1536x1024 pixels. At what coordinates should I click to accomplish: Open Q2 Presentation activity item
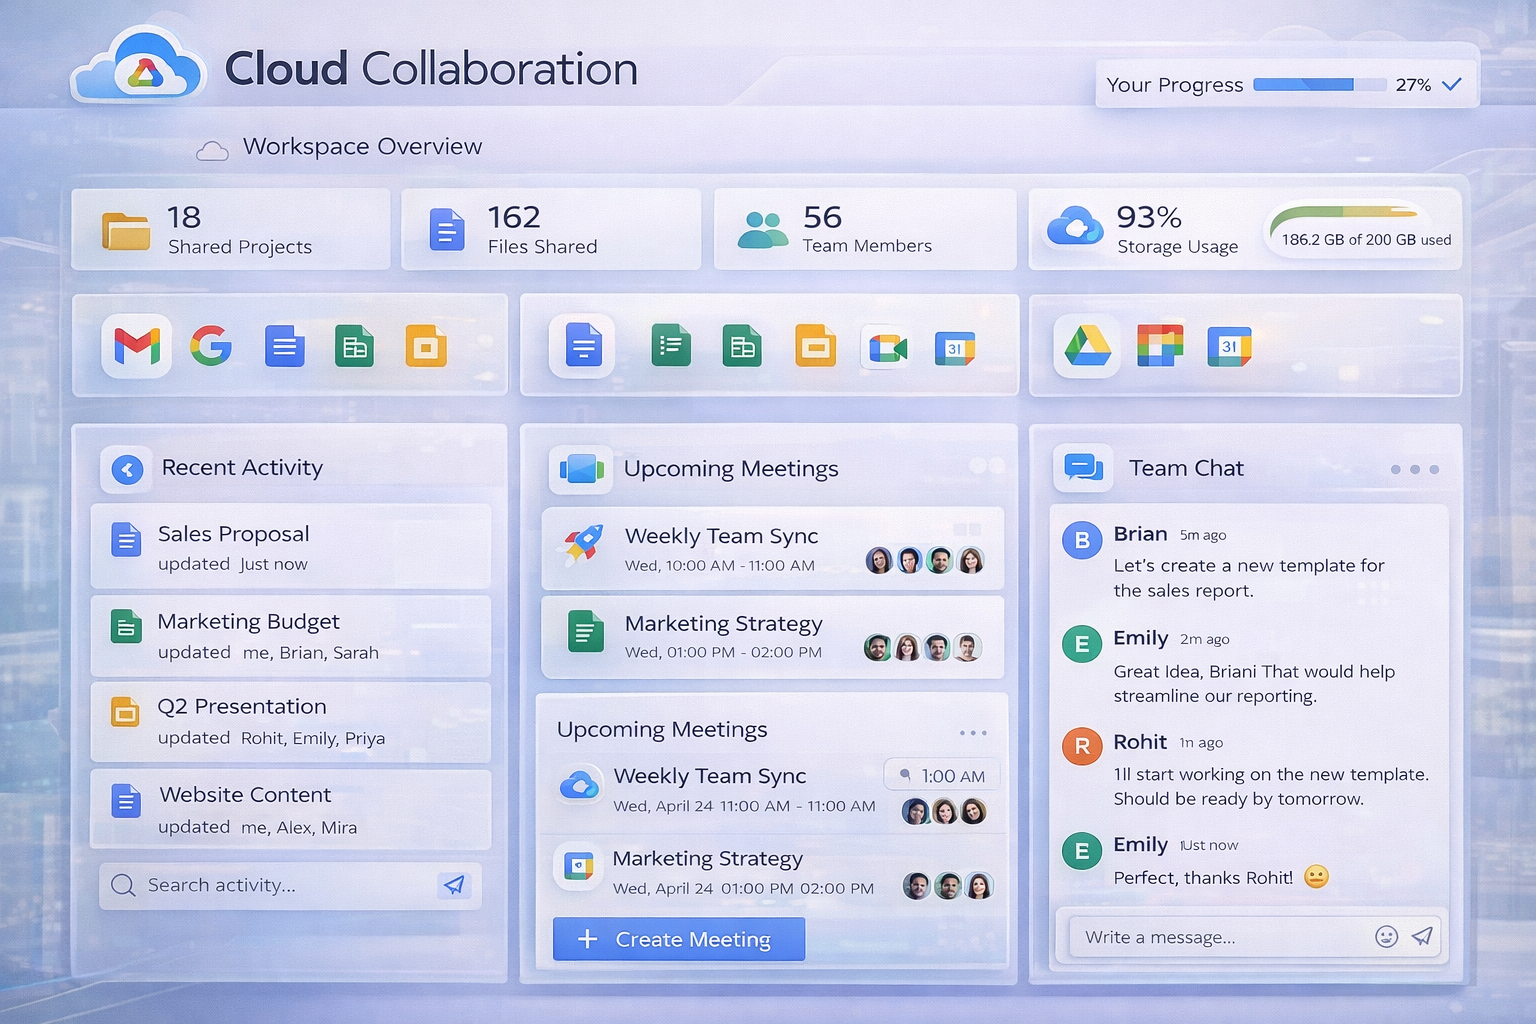pos(291,721)
